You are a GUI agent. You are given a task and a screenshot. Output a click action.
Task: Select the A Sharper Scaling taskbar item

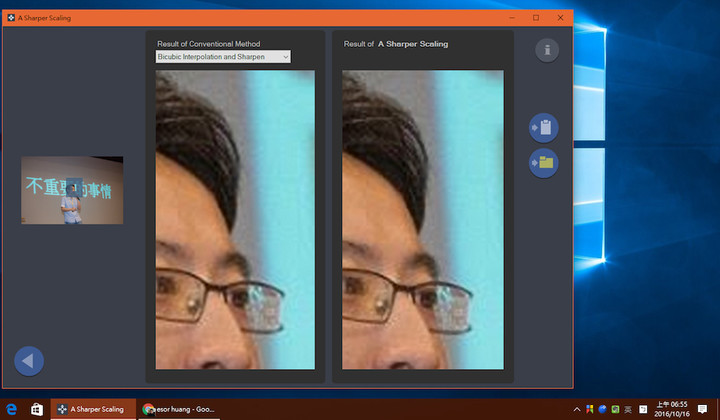(93, 409)
